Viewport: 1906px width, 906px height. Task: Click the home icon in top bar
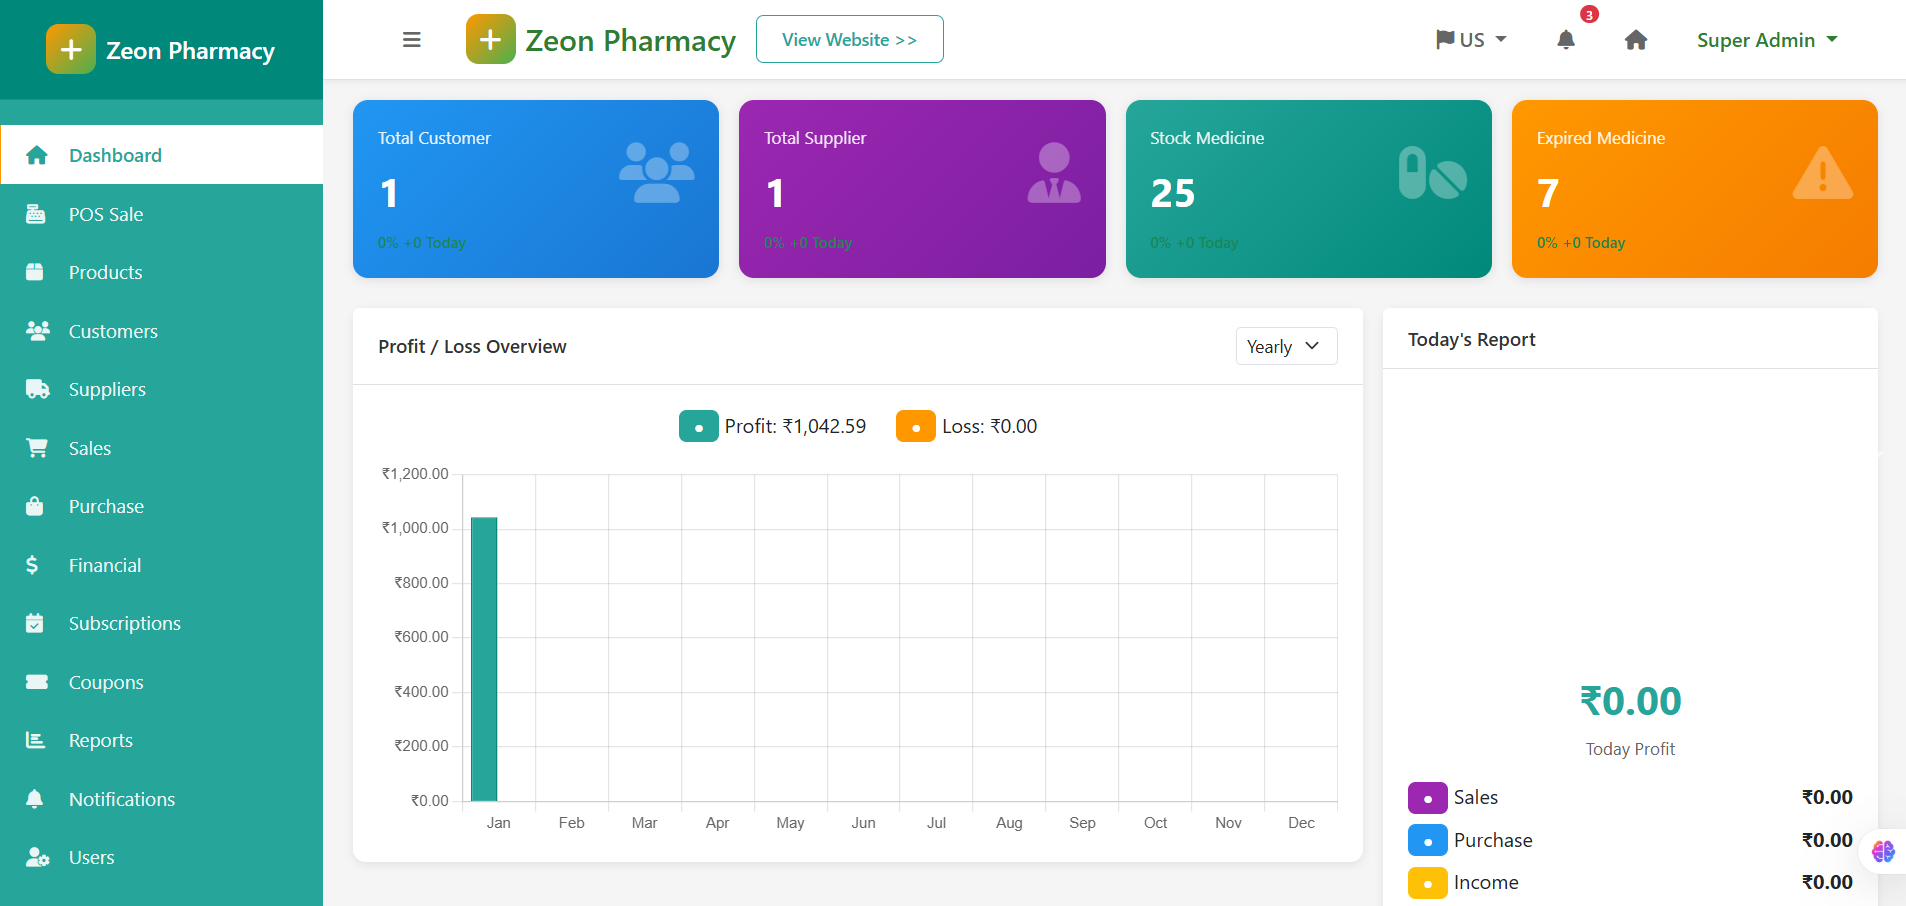coord(1635,40)
